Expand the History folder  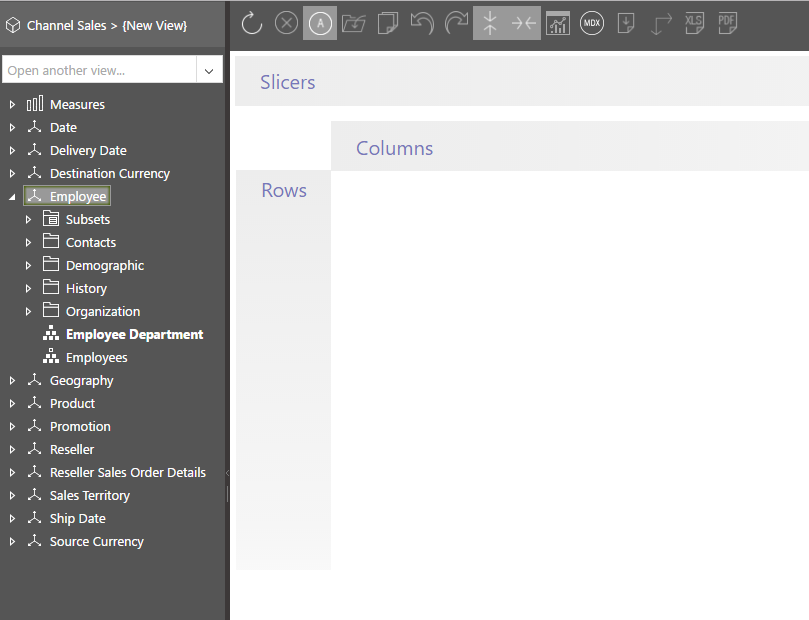[28, 289]
